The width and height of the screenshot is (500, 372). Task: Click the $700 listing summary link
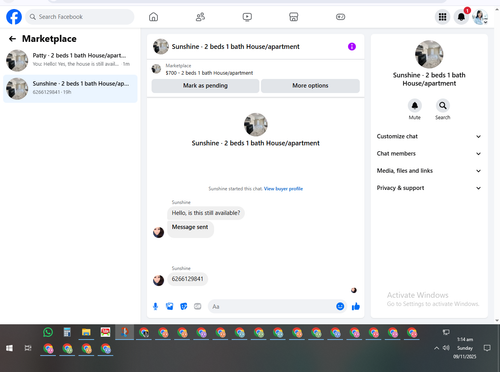tap(209, 73)
